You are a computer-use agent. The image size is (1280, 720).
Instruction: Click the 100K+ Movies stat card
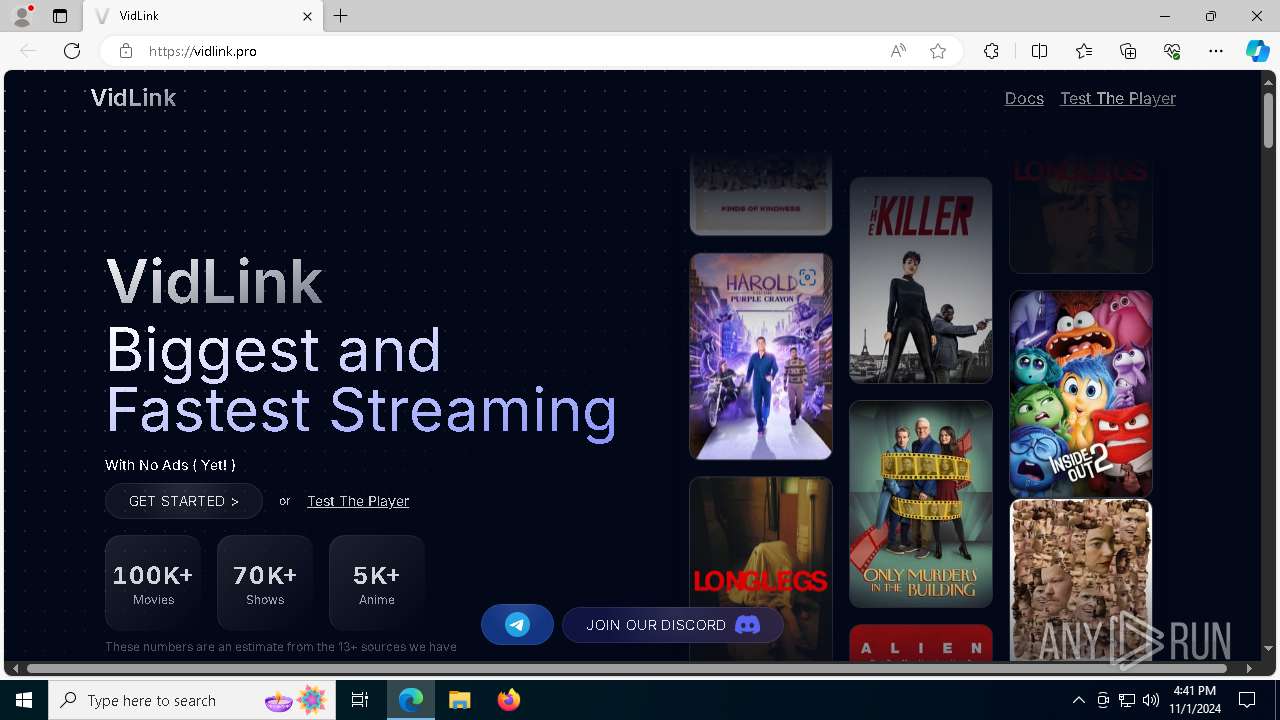coord(153,583)
